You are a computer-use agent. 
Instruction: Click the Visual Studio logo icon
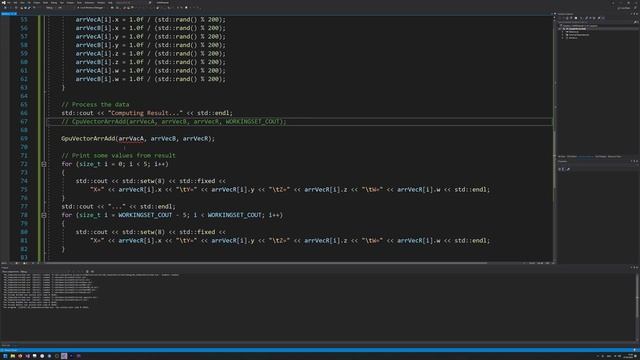[4, 2]
